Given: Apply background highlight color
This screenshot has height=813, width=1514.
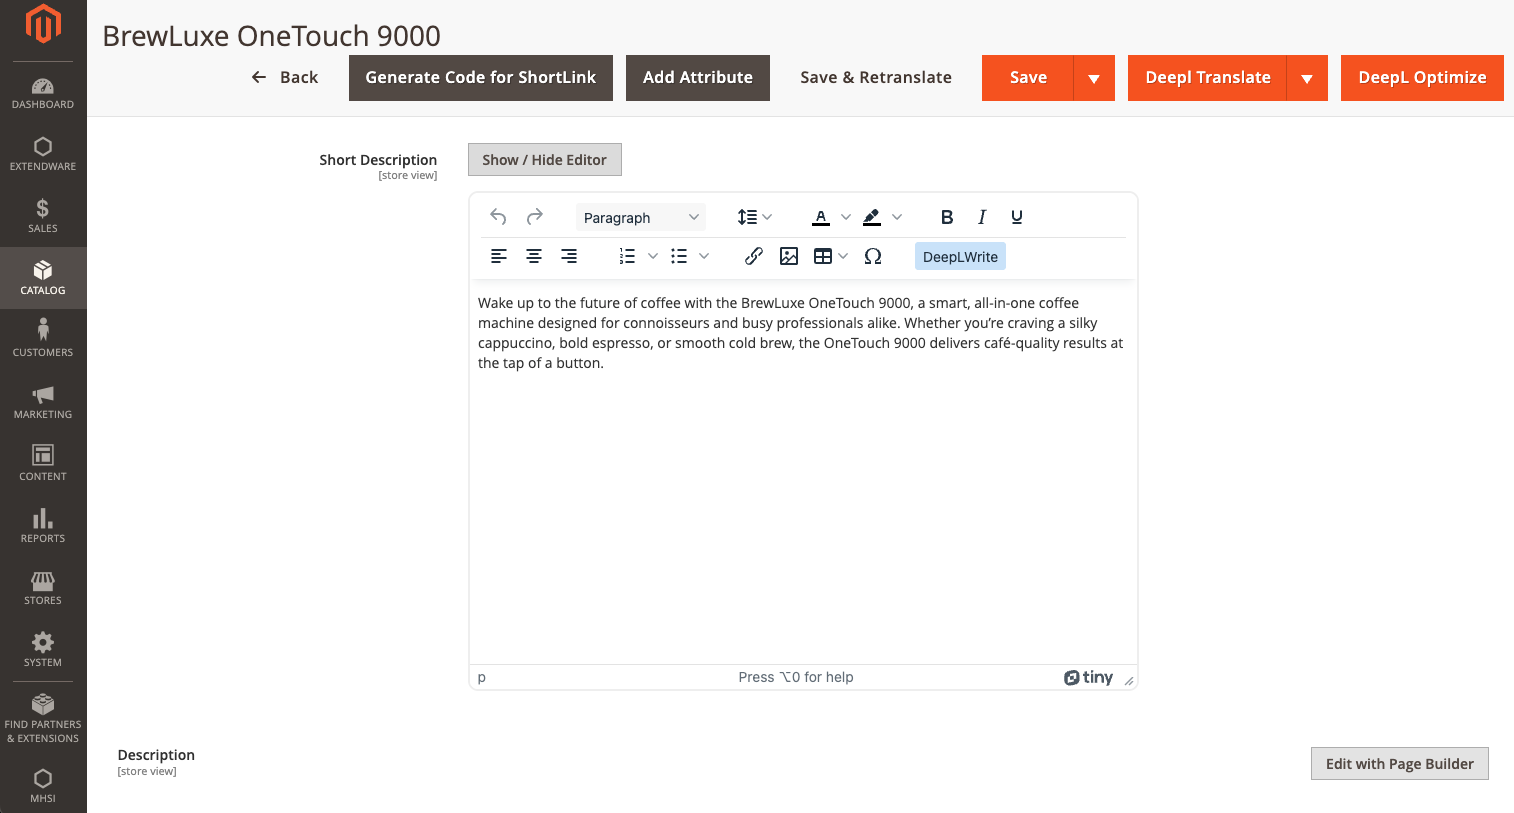Looking at the screenshot, I should [x=872, y=217].
